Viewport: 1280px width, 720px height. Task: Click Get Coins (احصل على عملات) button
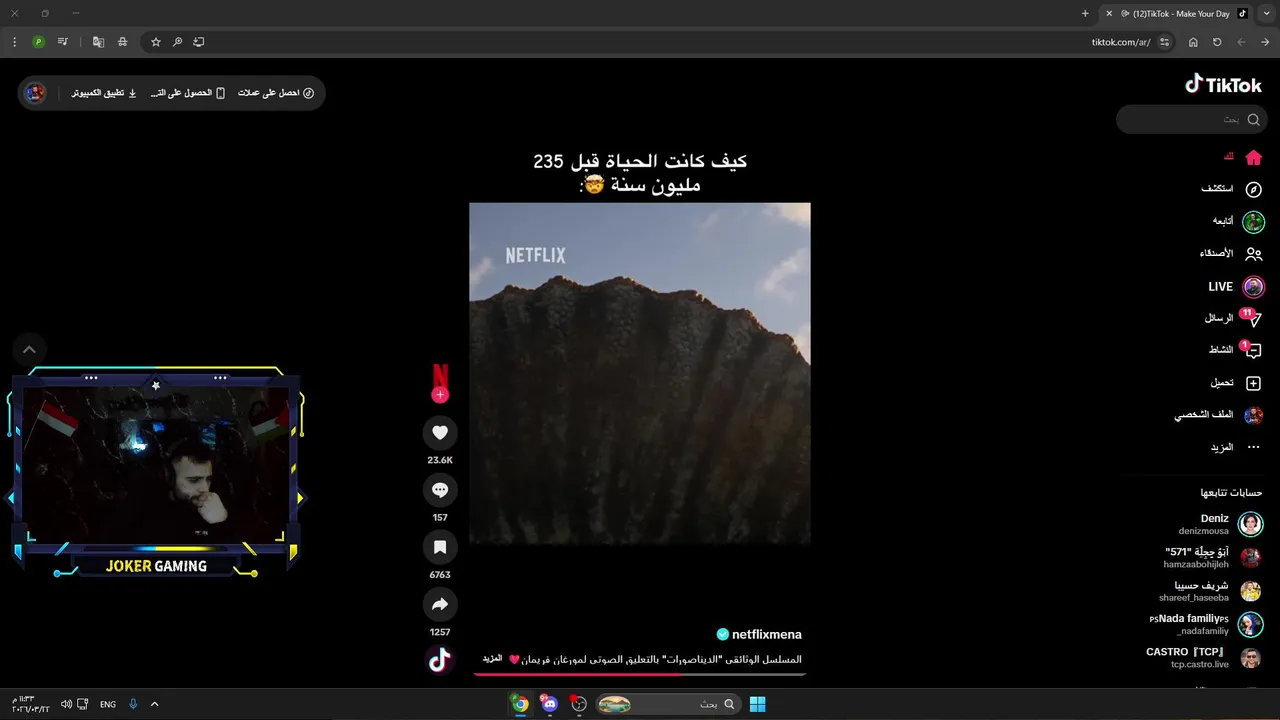click(x=276, y=93)
